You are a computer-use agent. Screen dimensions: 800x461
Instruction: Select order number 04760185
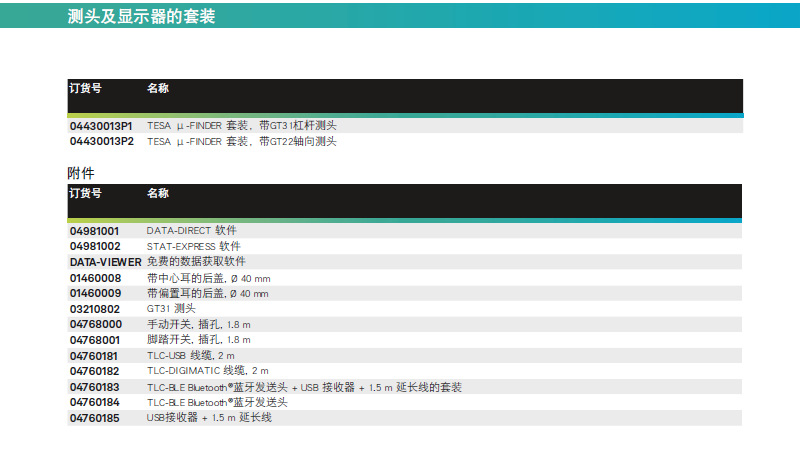click(94, 418)
